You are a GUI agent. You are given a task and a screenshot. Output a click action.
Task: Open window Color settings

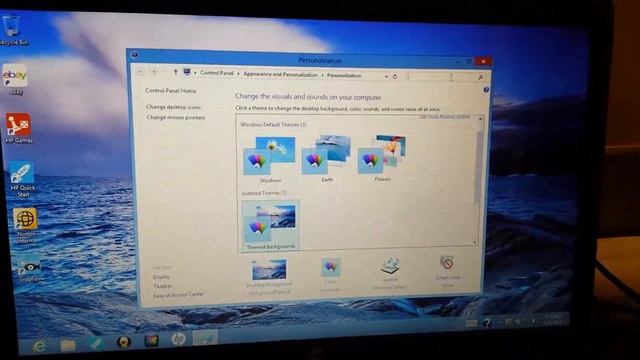click(331, 275)
